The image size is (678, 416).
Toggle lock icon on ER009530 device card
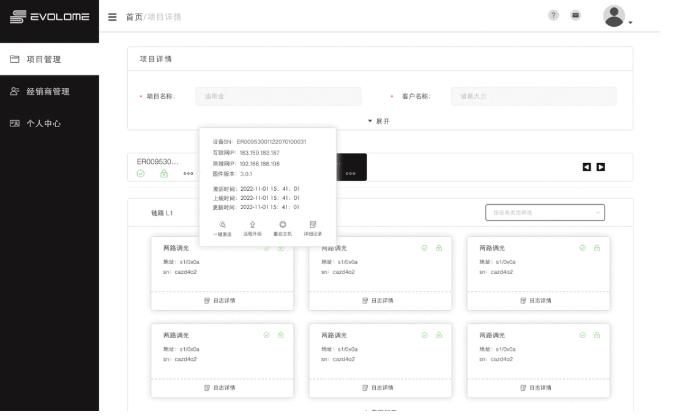pyautogui.click(x=164, y=174)
